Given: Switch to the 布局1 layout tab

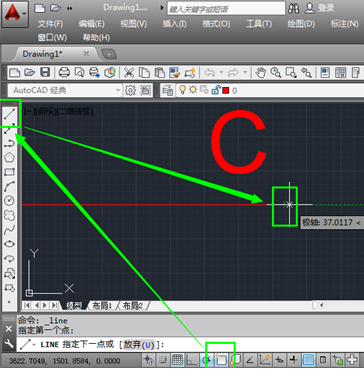Looking at the screenshot, I should pyautogui.click(x=102, y=305).
